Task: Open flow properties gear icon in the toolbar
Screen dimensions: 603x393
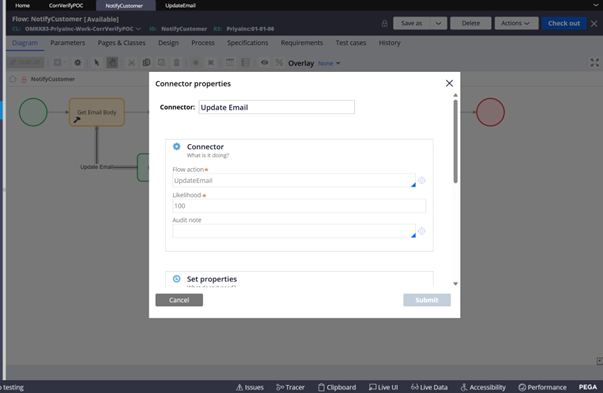Action: [78, 62]
